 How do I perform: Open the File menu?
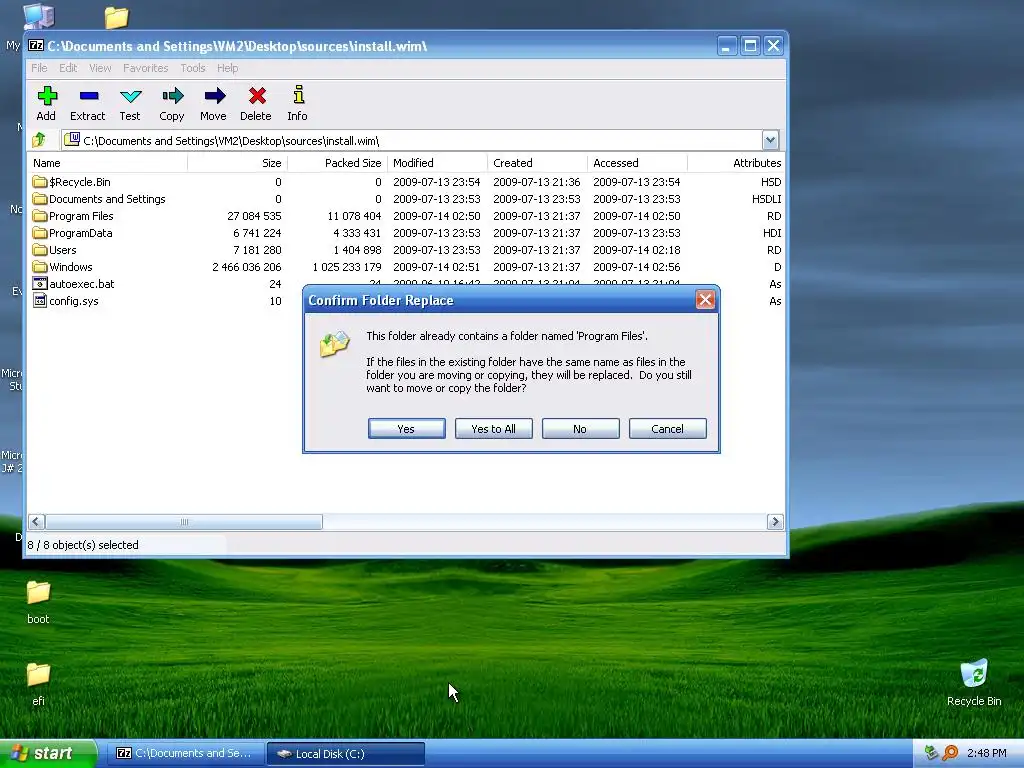click(39, 68)
